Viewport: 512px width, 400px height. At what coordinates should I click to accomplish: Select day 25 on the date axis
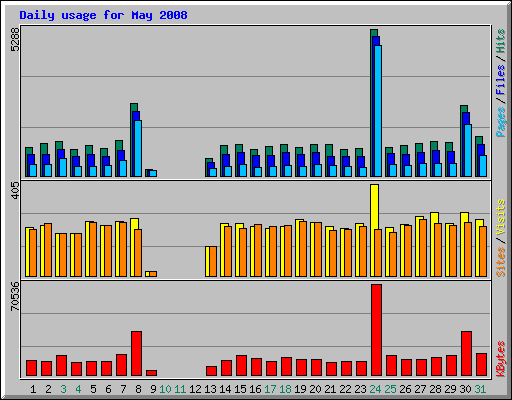click(390, 389)
